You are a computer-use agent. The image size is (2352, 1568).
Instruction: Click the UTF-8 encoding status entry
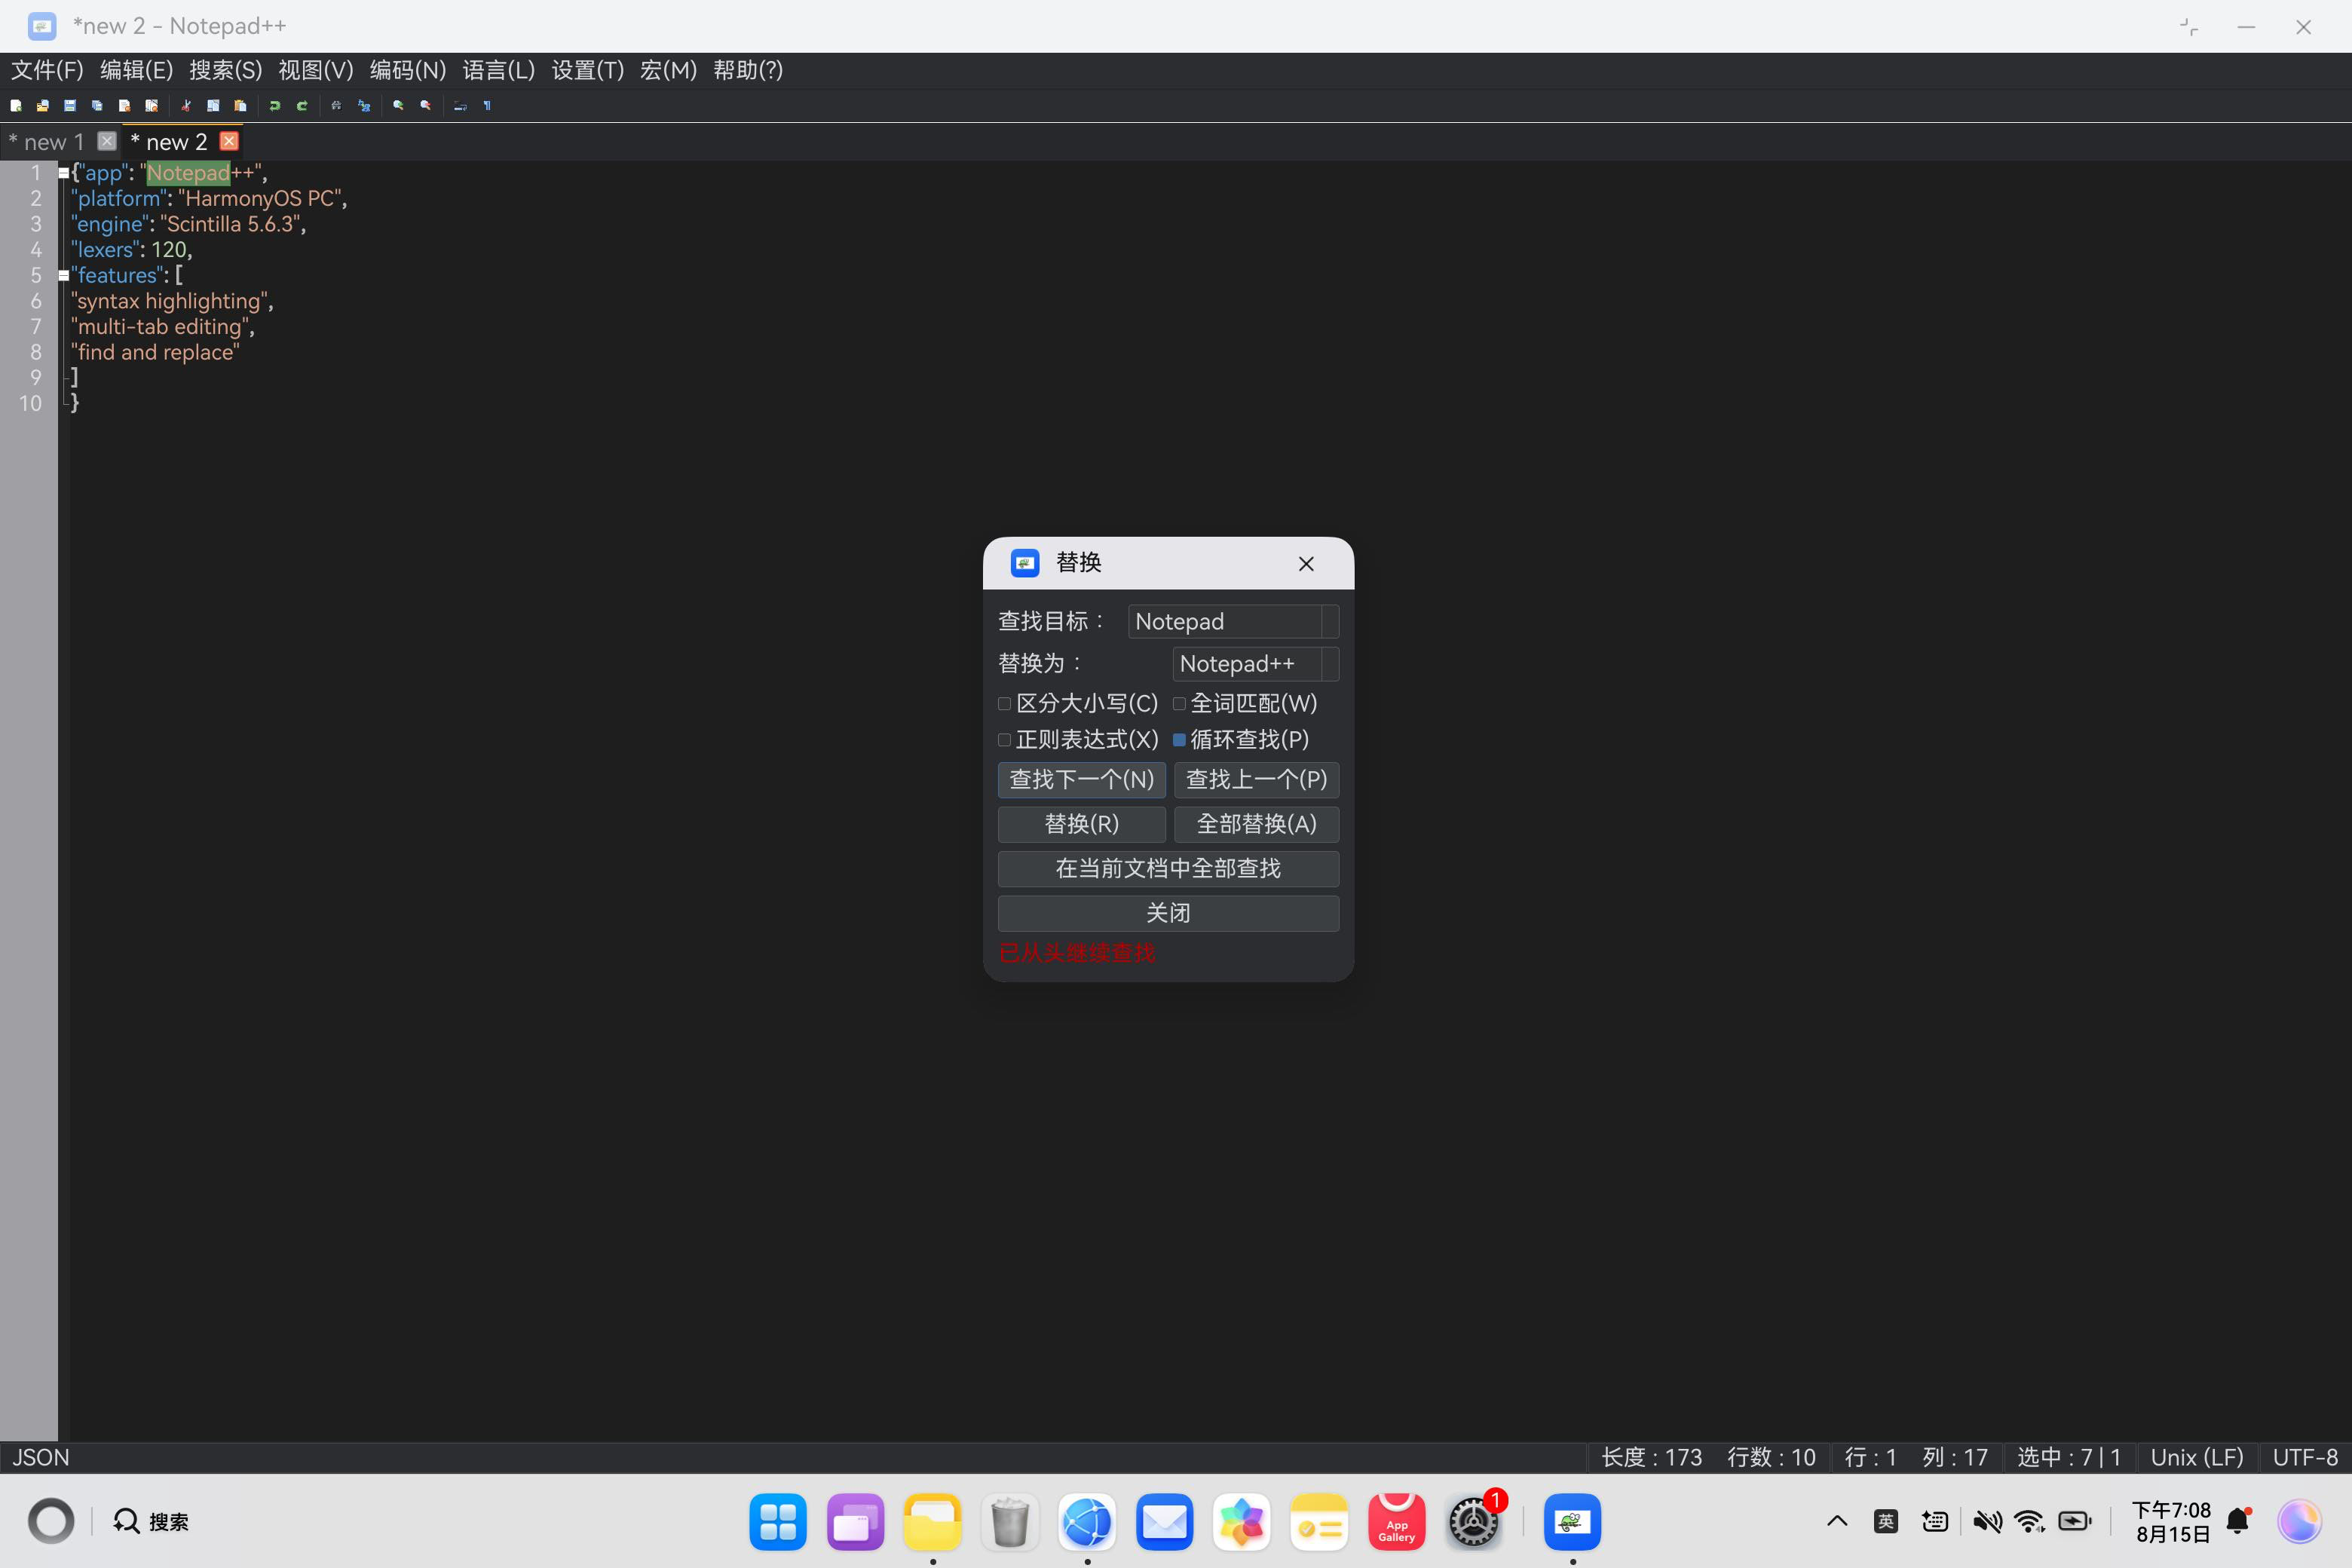coord(2305,1457)
